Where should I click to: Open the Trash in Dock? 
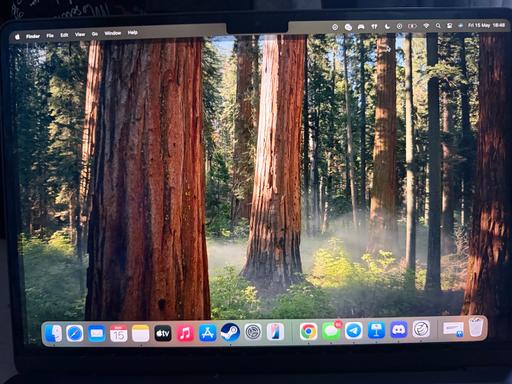[476, 327]
